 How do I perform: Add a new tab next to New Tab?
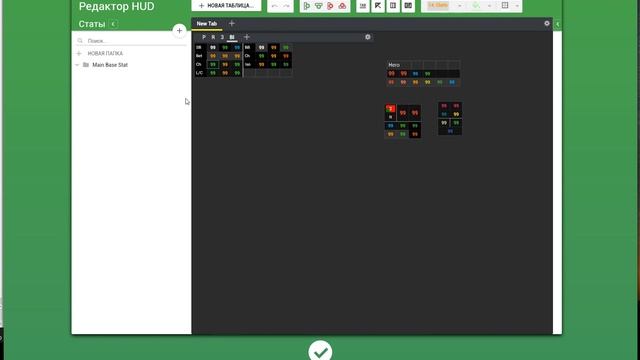pyautogui.click(x=231, y=24)
